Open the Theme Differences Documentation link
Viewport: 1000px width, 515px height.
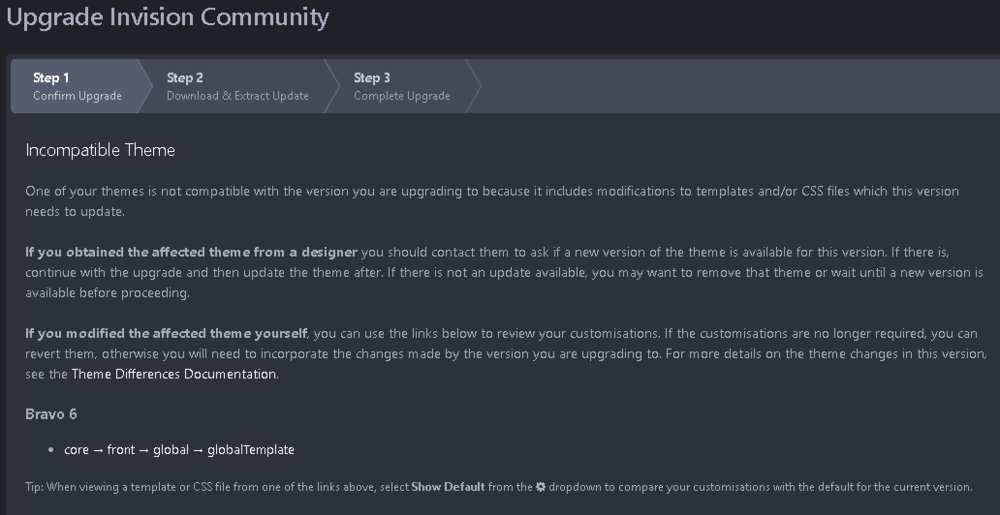173,374
